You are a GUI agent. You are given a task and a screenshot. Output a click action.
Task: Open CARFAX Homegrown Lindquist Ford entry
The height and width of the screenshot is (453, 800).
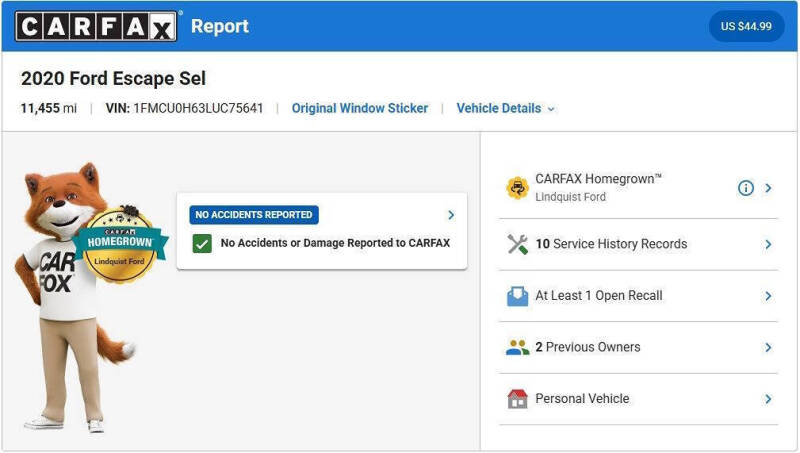pos(638,188)
